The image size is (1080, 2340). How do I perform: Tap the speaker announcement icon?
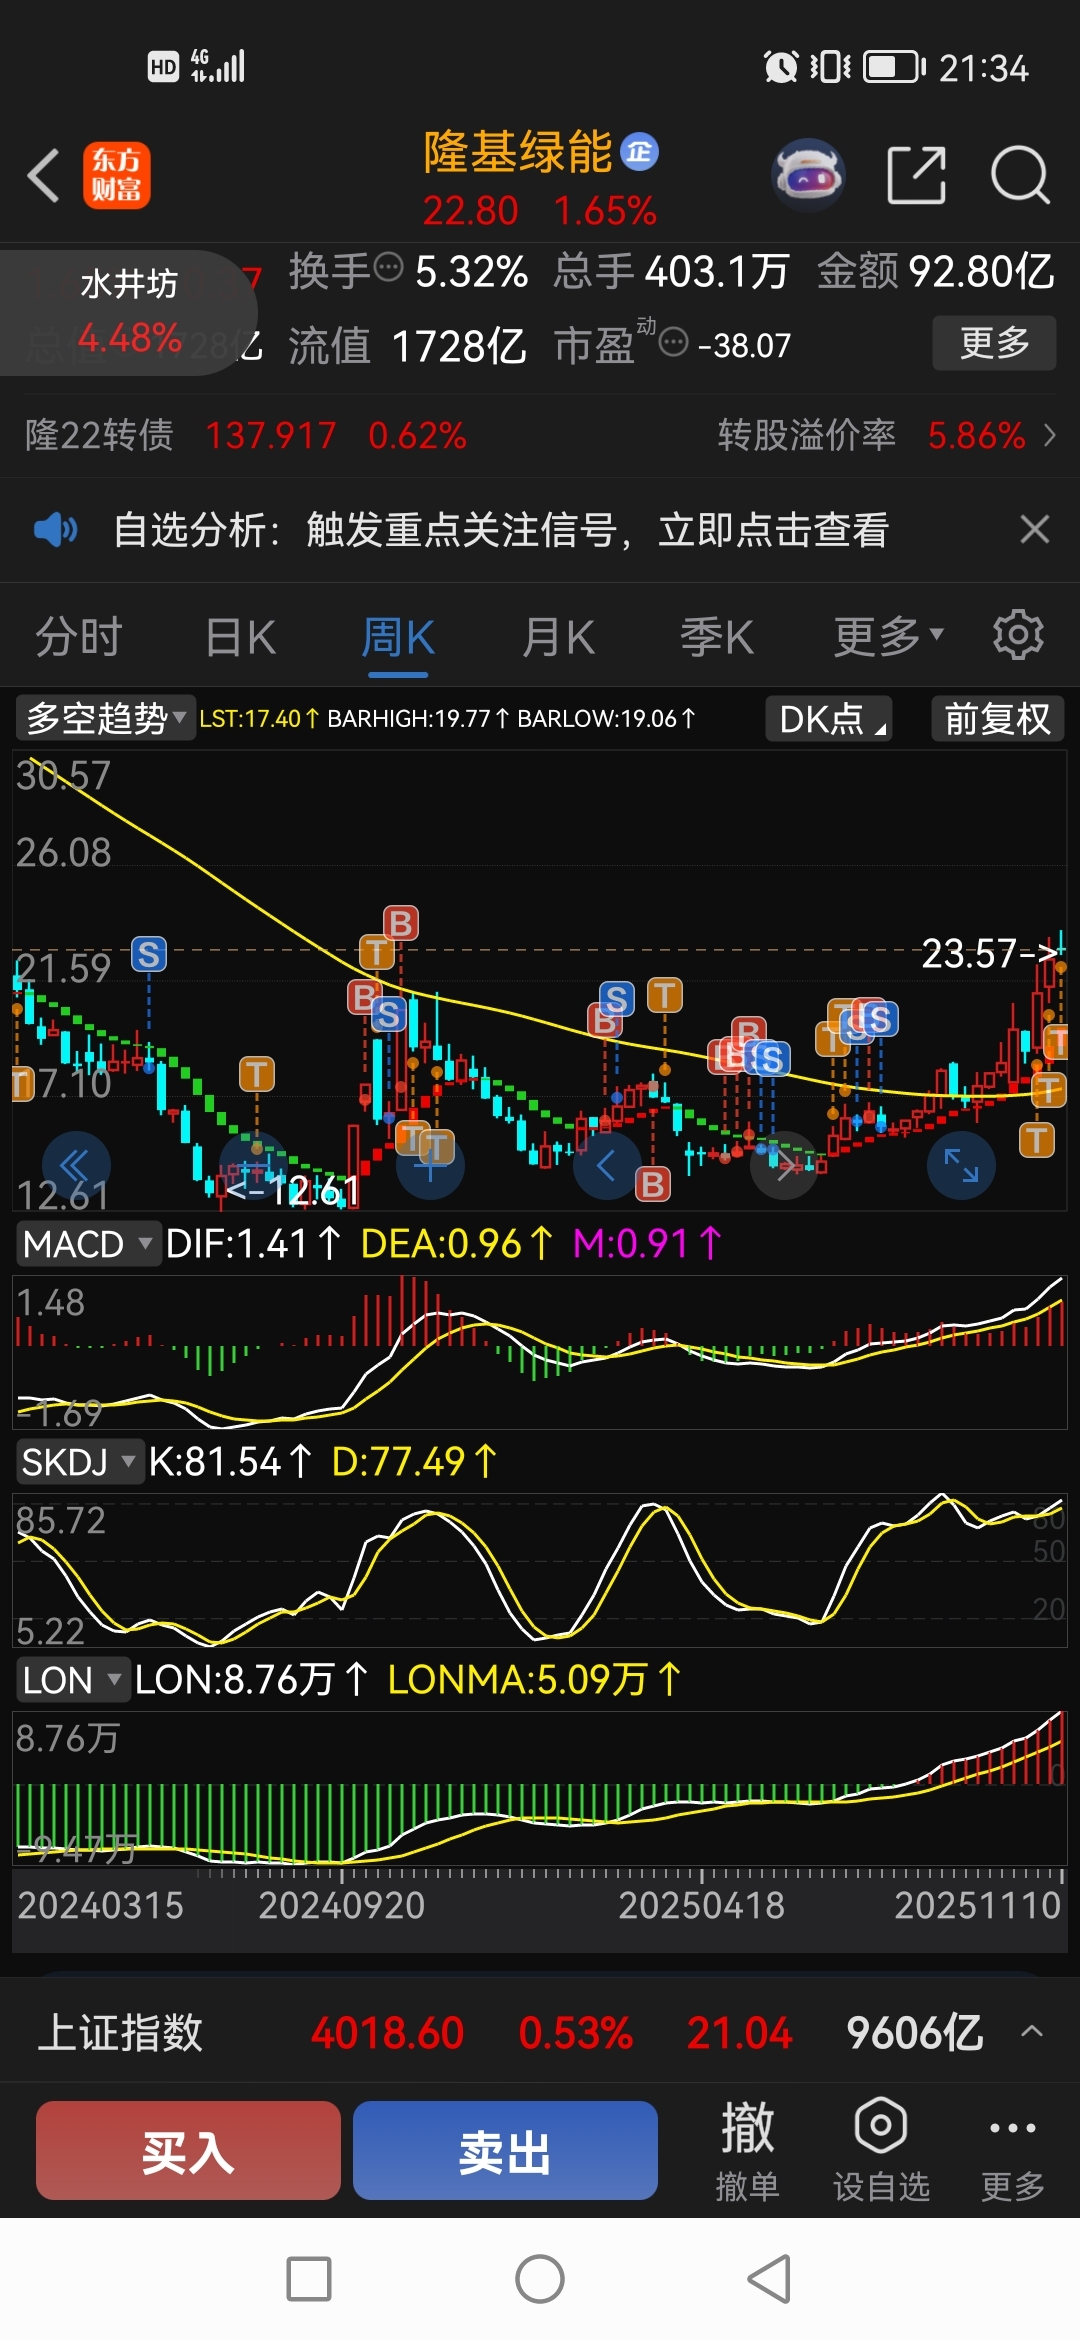tap(56, 529)
